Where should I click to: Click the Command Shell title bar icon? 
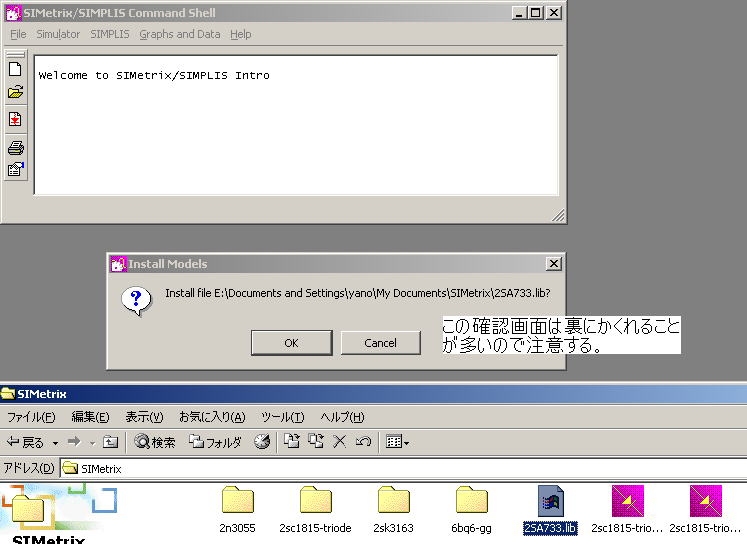click(13, 13)
